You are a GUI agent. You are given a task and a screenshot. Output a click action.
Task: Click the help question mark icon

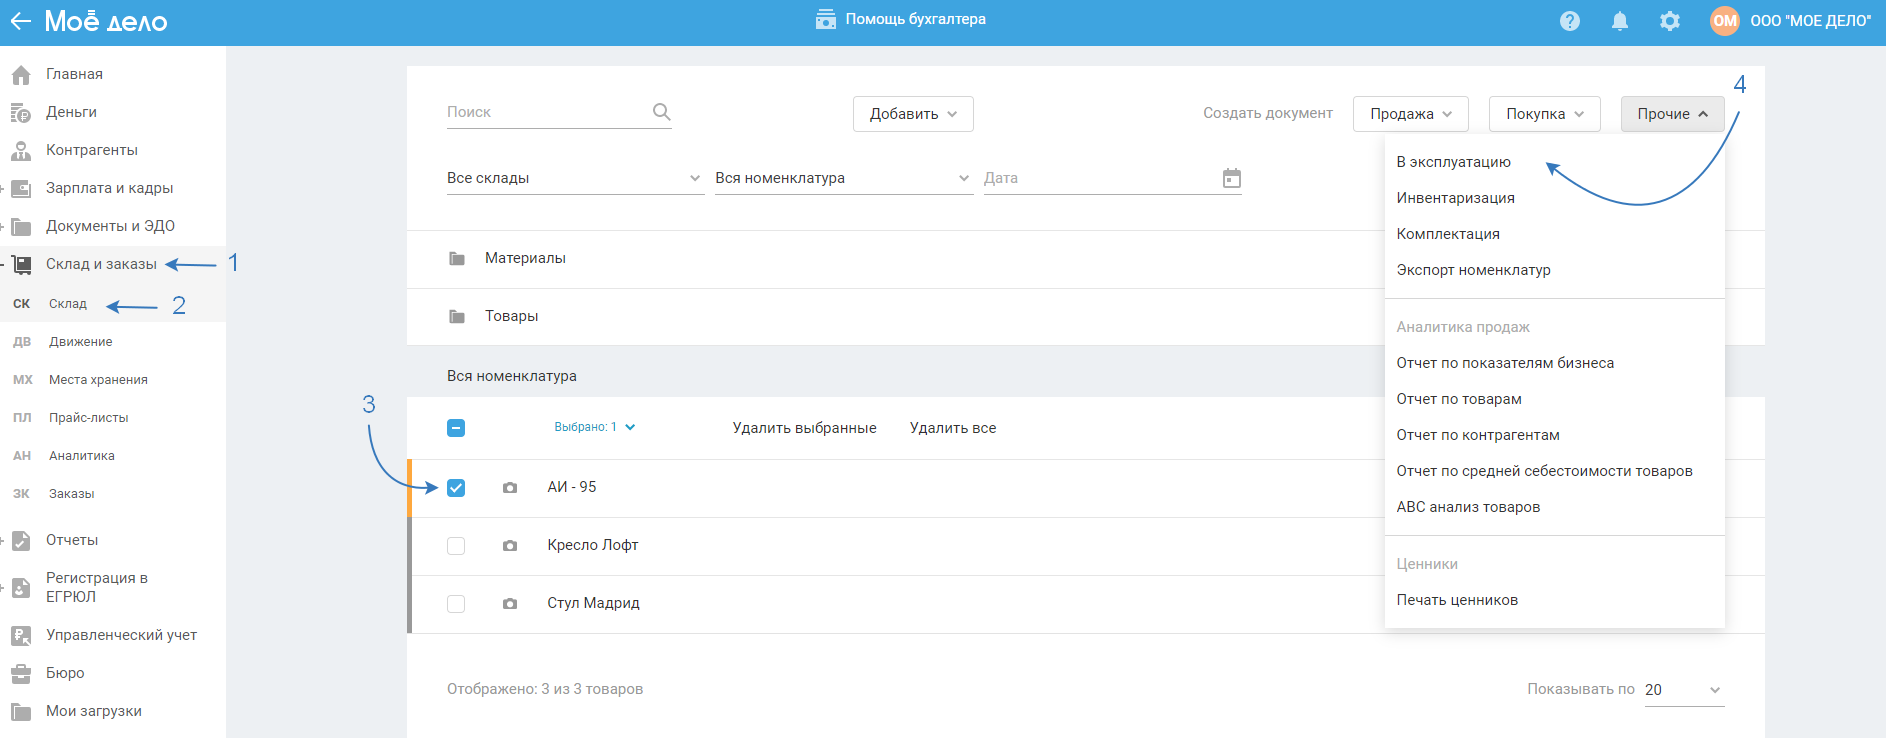click(1570, 21)
